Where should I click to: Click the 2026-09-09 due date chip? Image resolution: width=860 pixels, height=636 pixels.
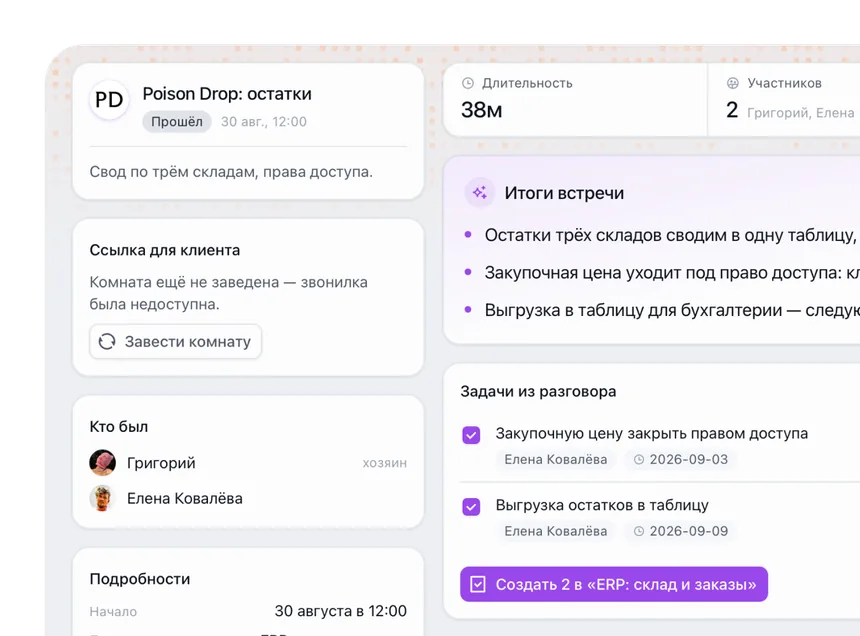click(681, 531)
